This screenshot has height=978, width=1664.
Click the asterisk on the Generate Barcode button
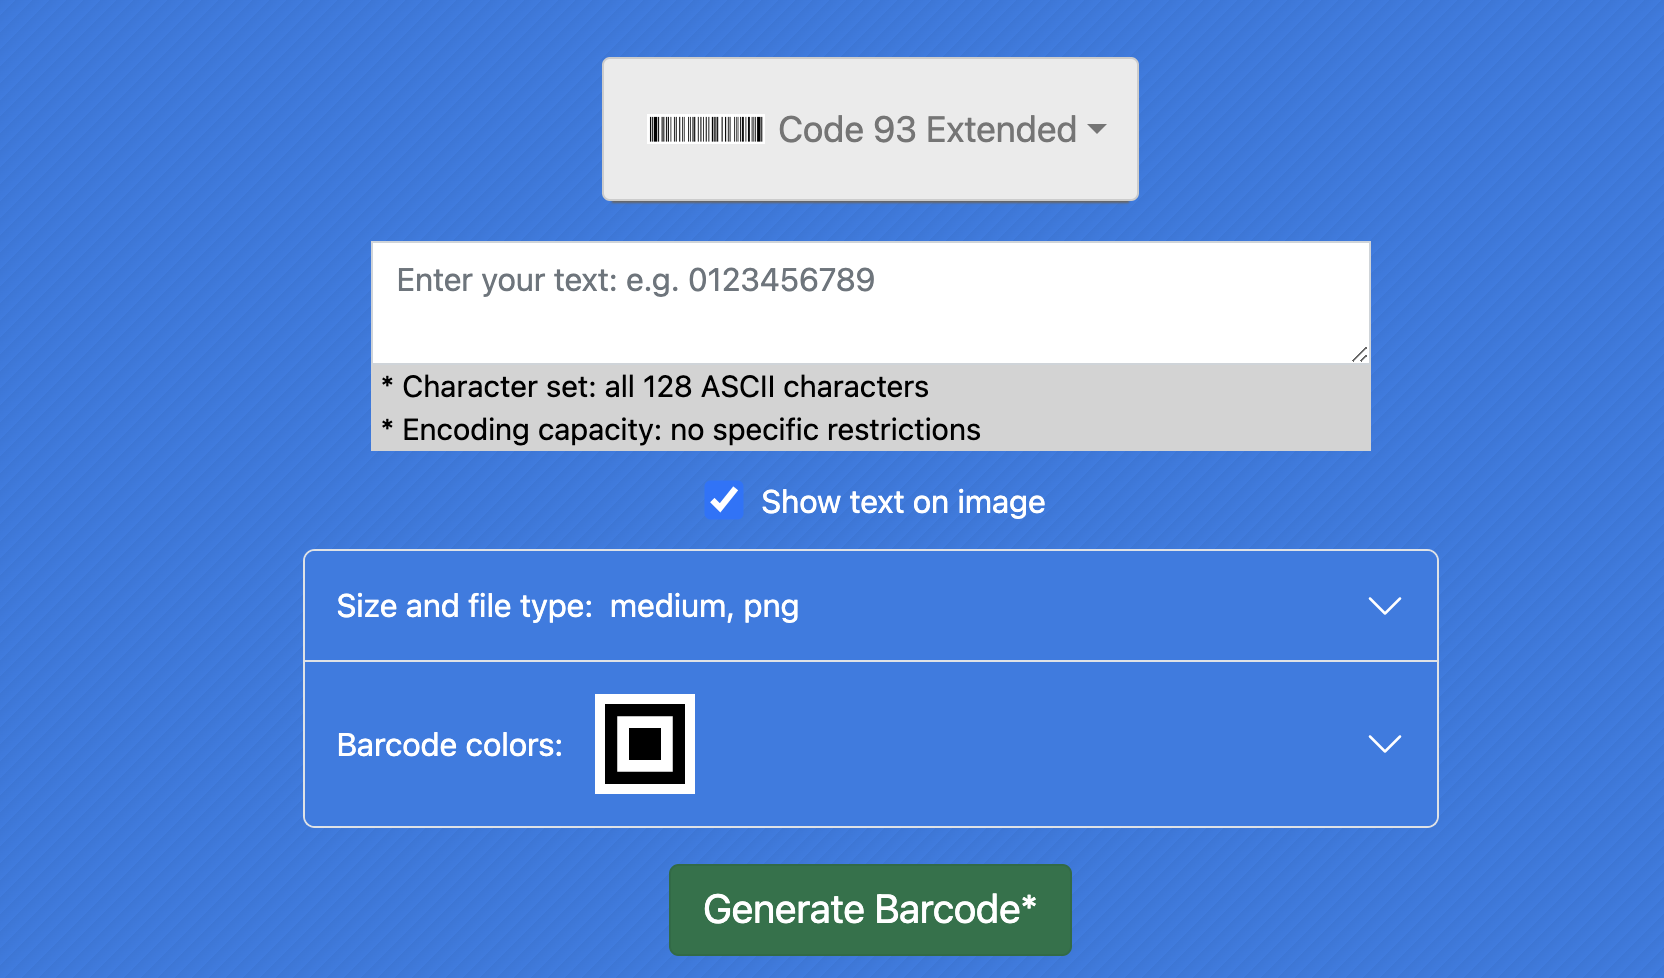[x=1029, y=901]
